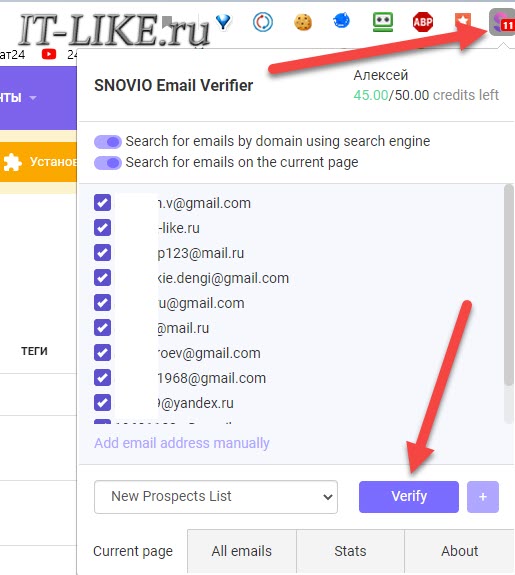Viewport: 515px width, 575px height.
Task: Click the blue round extension icon
Action: point(341,21)
